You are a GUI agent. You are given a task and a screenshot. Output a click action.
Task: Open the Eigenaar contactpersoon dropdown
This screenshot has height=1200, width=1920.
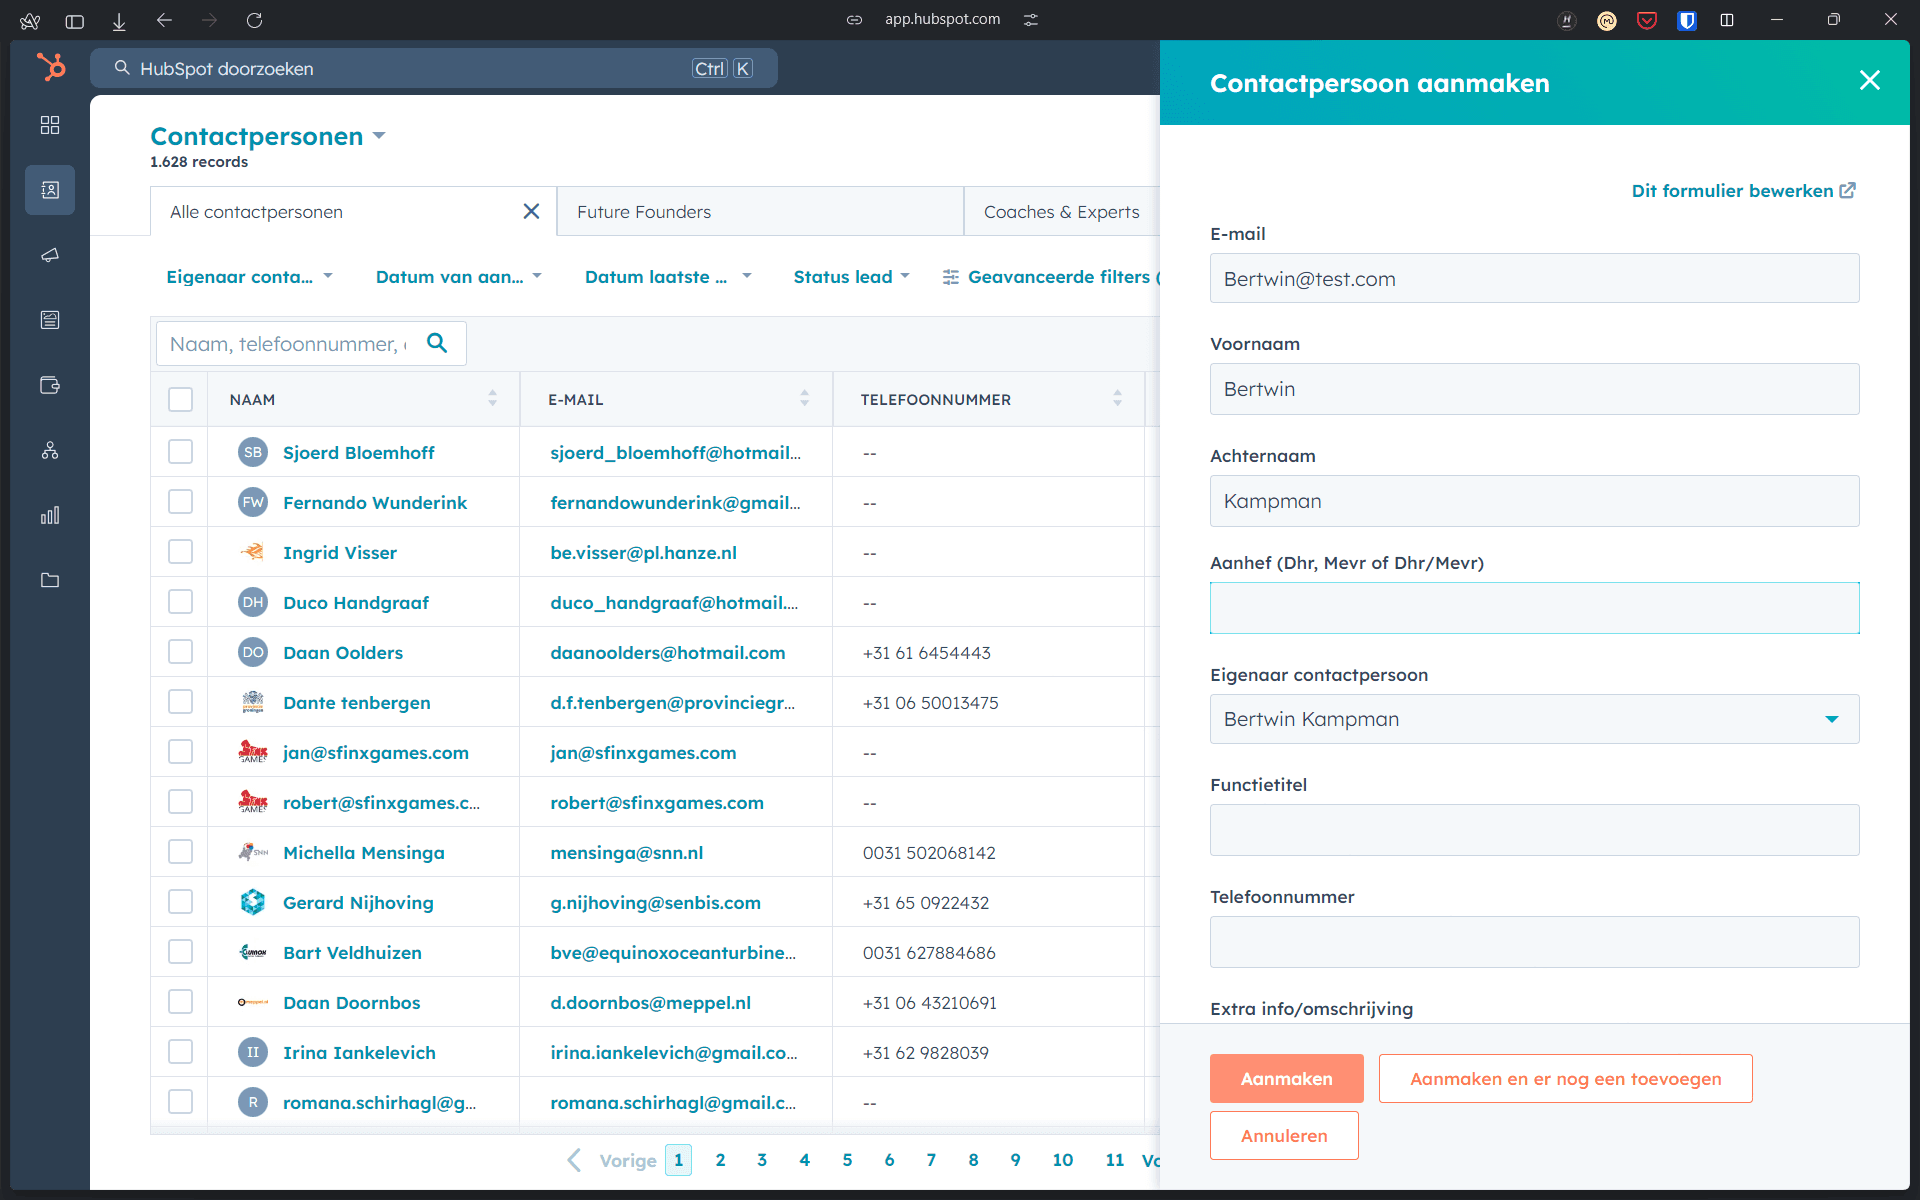pyautogui.click(x=1534, y=719)
